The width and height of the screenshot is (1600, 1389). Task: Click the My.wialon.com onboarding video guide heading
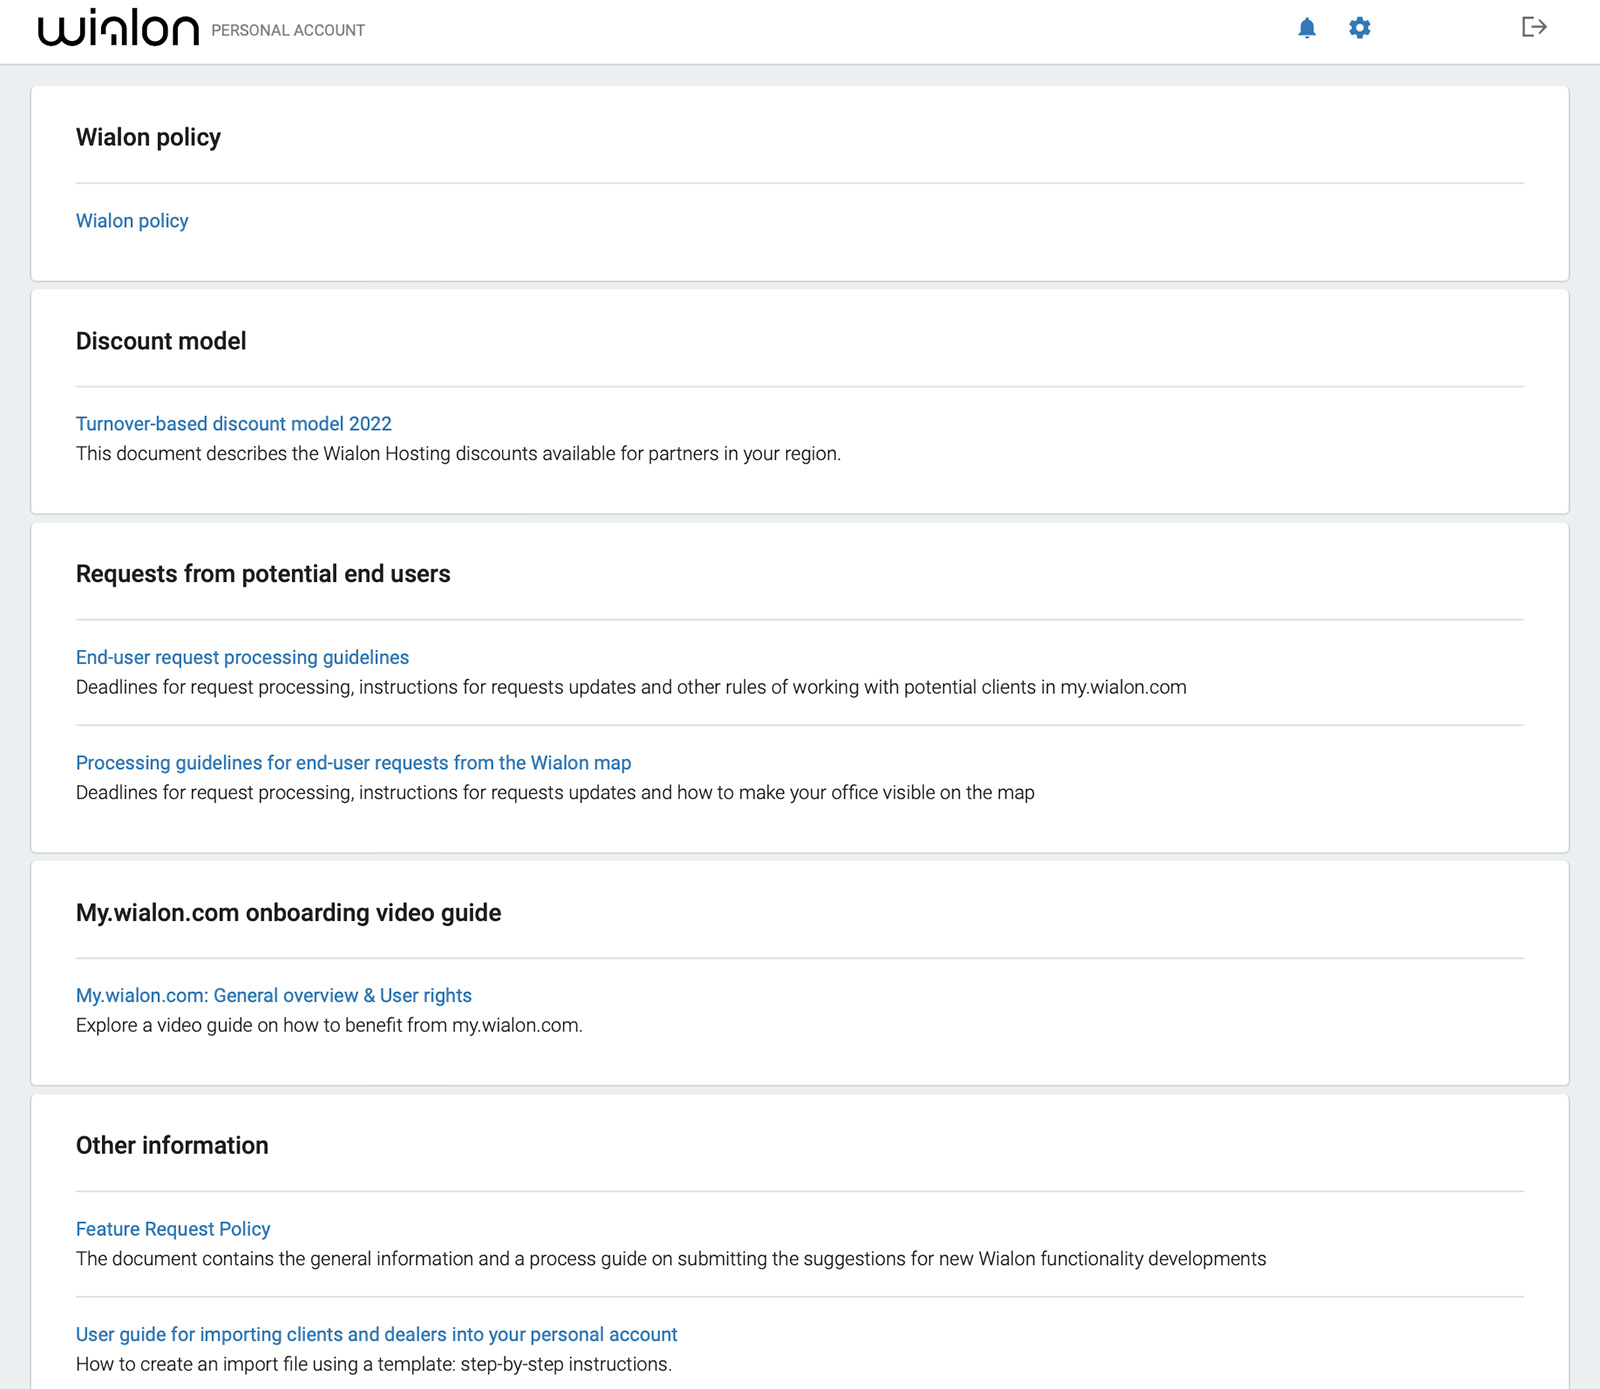click(289, 912)
